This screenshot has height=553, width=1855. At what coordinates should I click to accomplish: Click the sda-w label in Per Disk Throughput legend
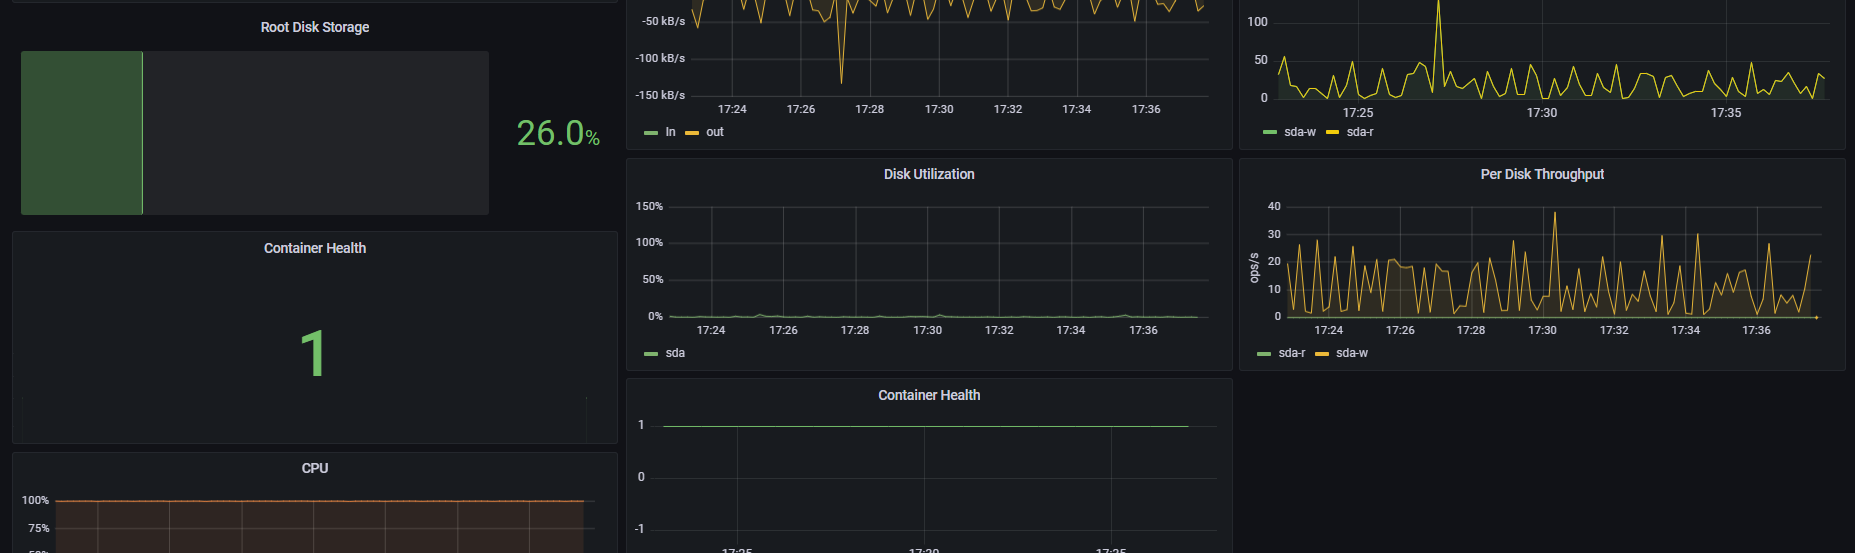(x=1351, y=353)
